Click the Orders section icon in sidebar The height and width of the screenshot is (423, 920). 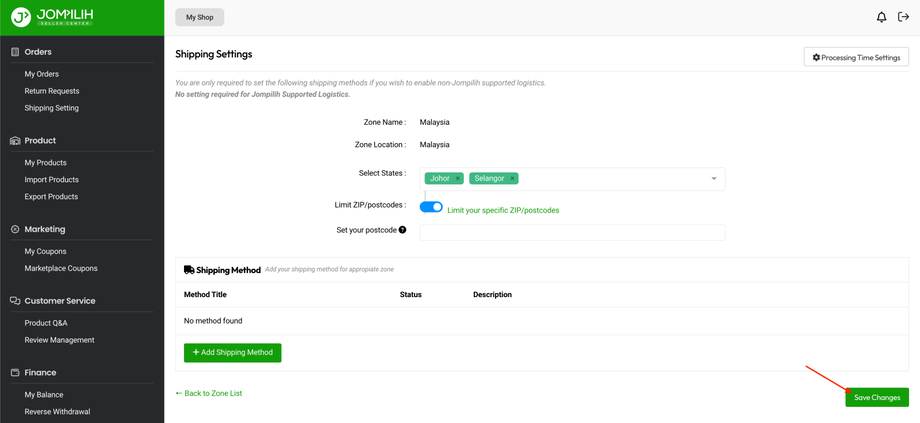(x=15, y=52)
